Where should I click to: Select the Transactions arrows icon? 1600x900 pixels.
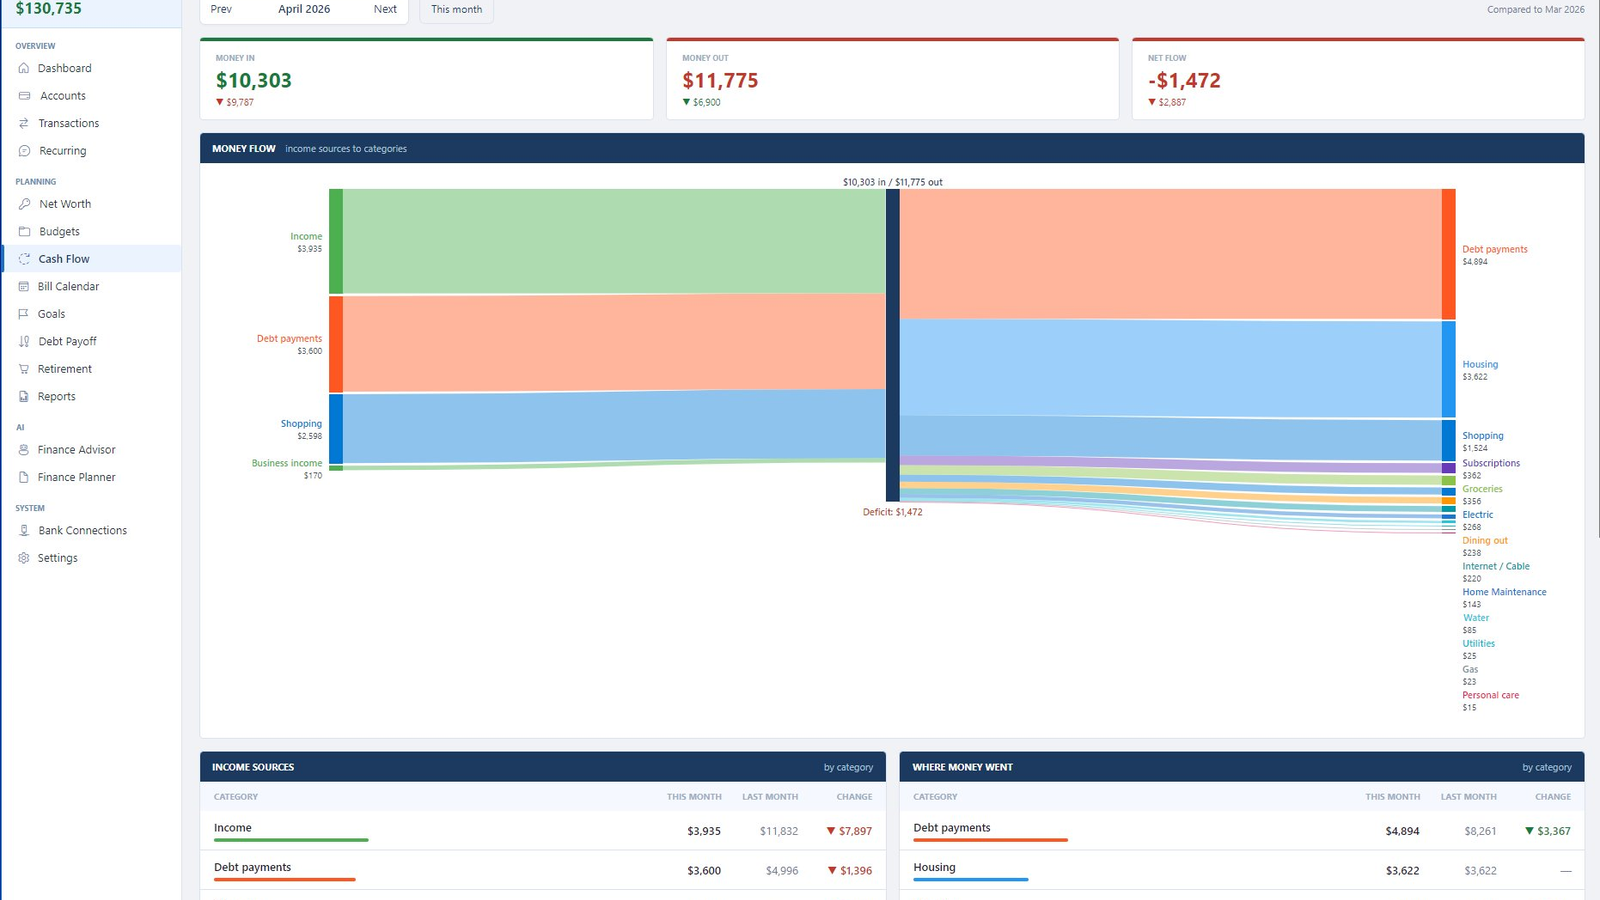click(24, 123)
